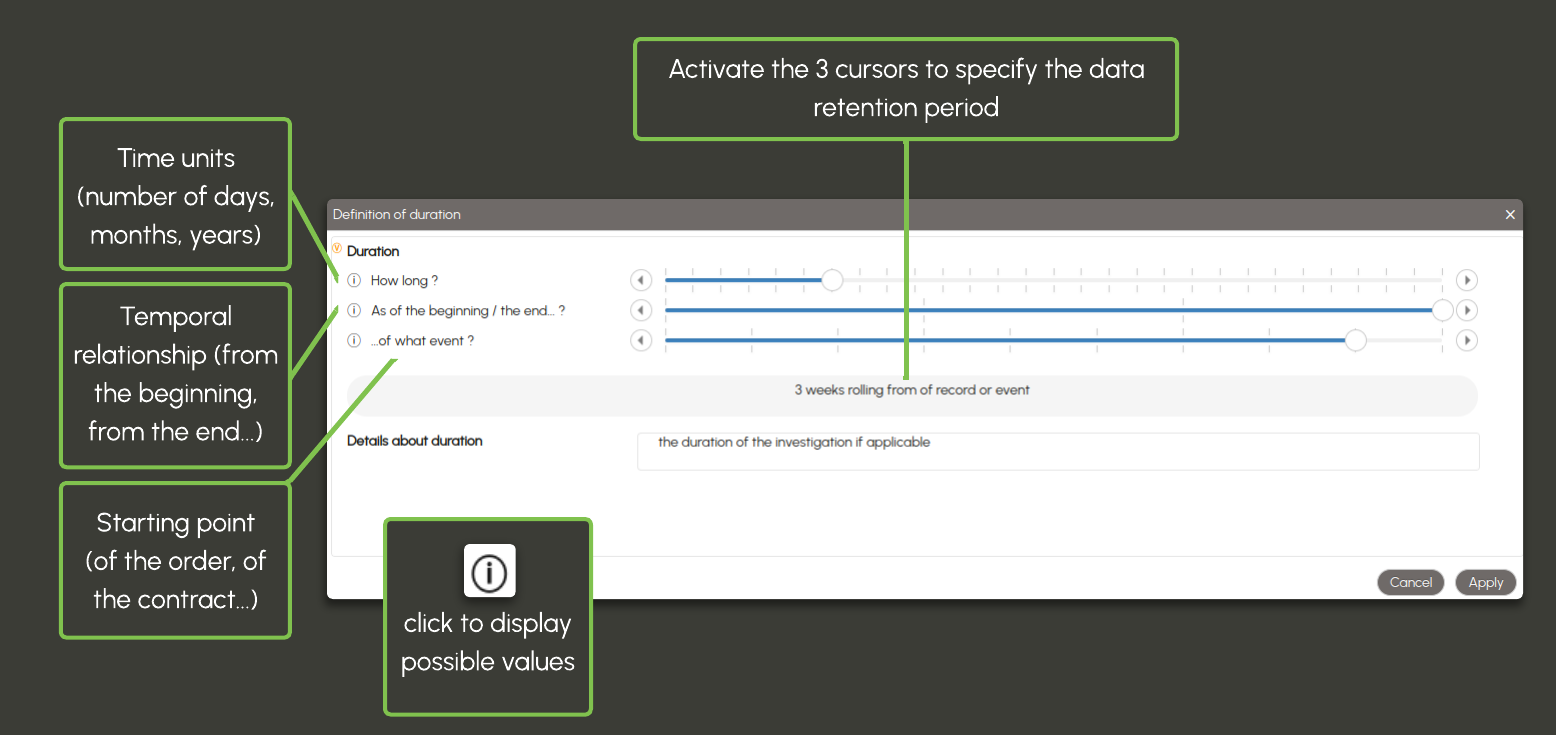Select the beginning/end slider handle
1556x735 pixels.
pyautogui.click(x=1442, y=311)
